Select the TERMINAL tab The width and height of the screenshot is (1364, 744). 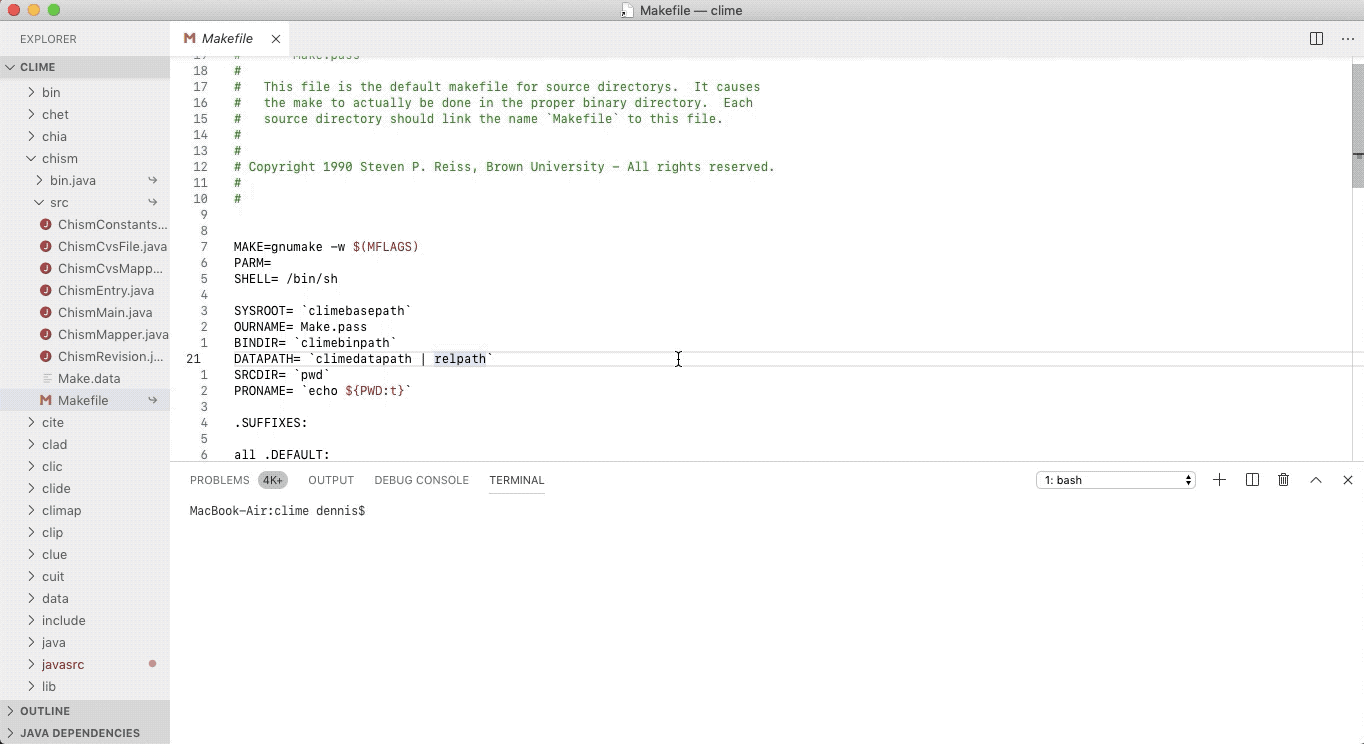click(x=517, y=480)
